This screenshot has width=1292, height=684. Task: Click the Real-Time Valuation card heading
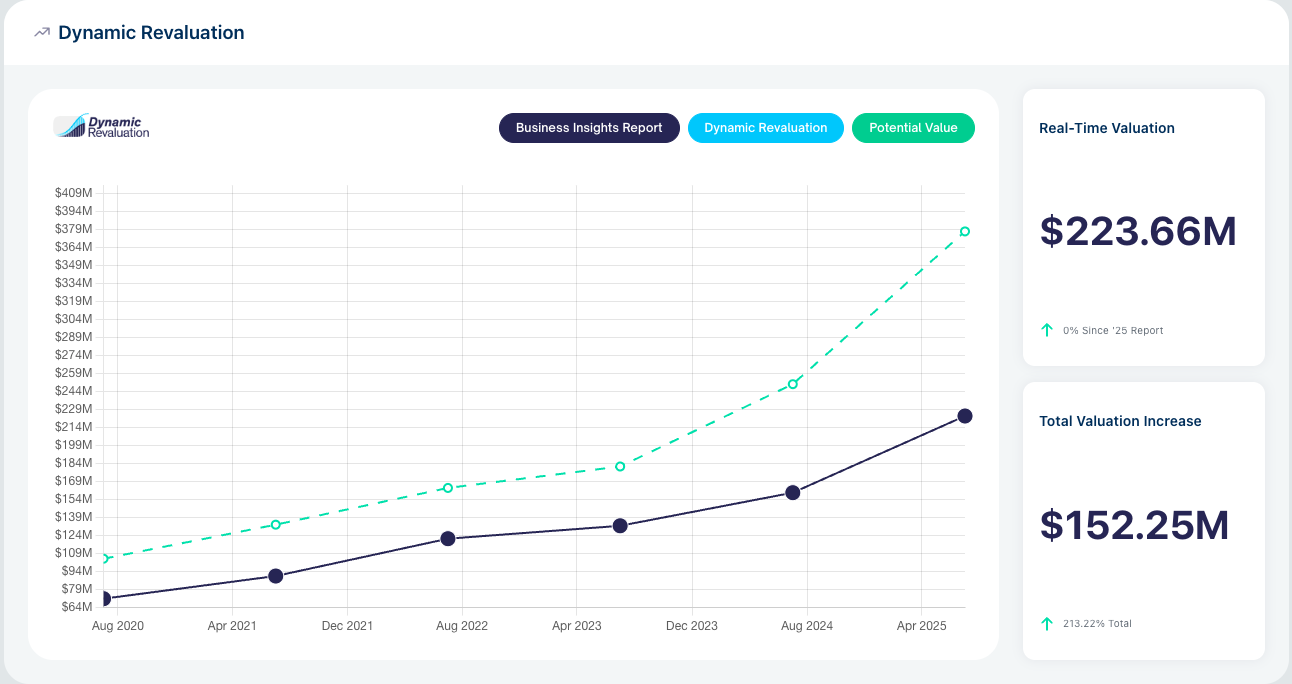point(1106,128)
